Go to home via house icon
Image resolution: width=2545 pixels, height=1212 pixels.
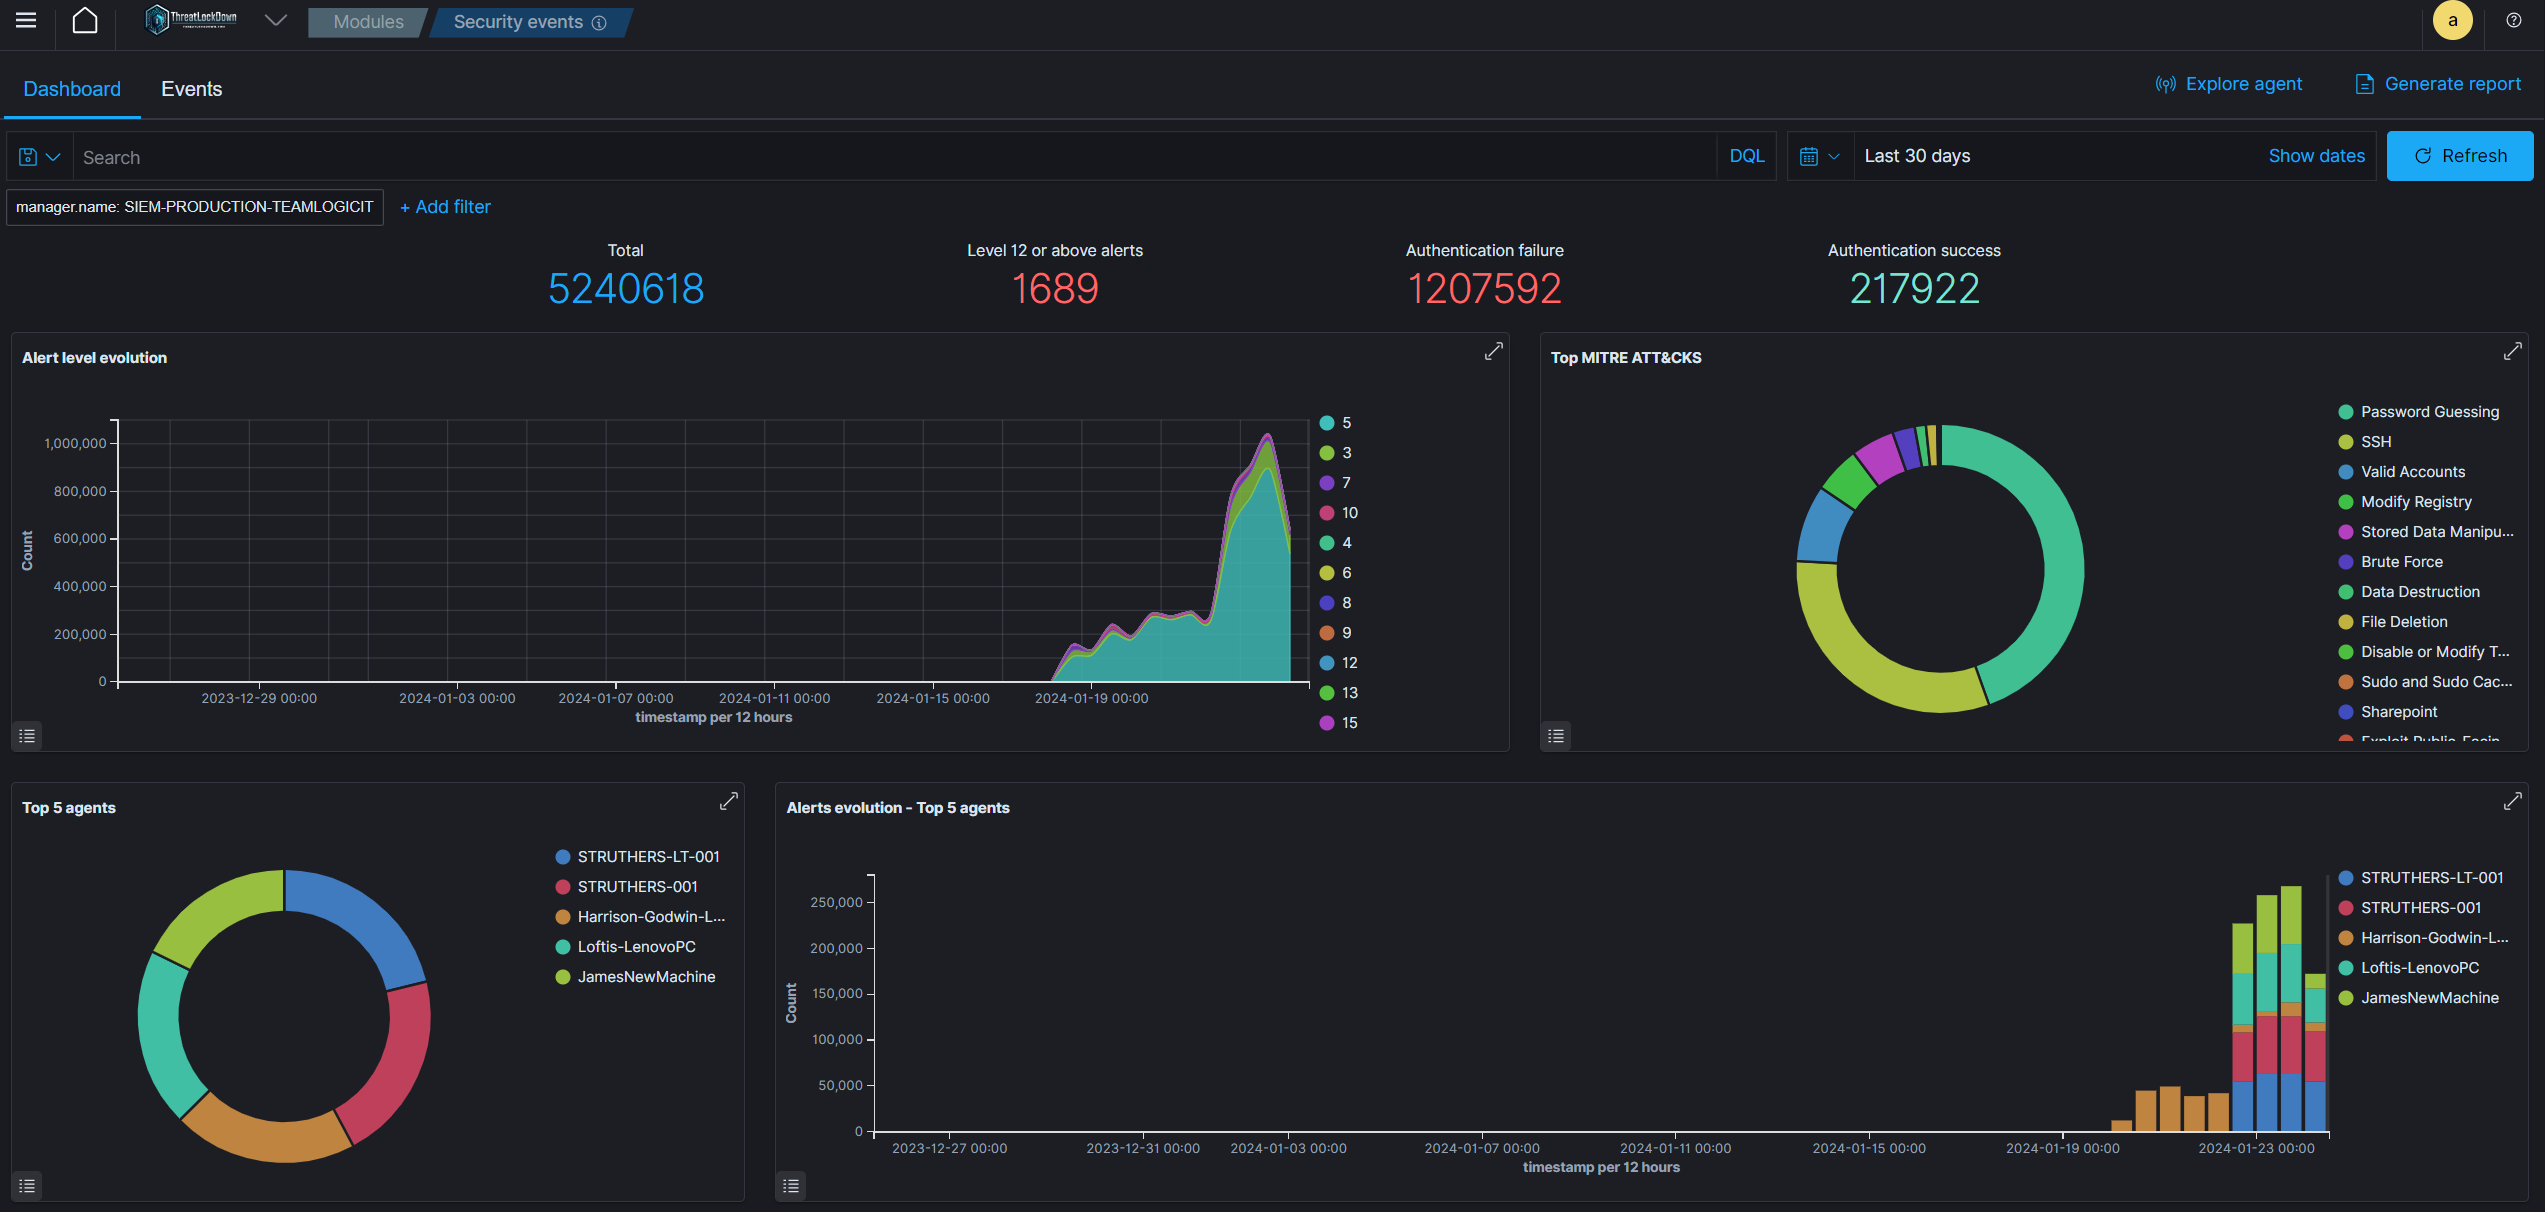pos(85,21)
